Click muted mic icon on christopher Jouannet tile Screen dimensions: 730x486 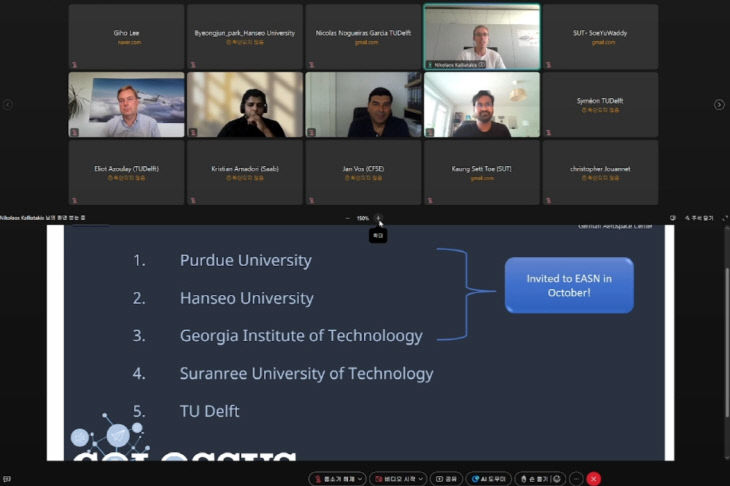[x=548, y=201]
